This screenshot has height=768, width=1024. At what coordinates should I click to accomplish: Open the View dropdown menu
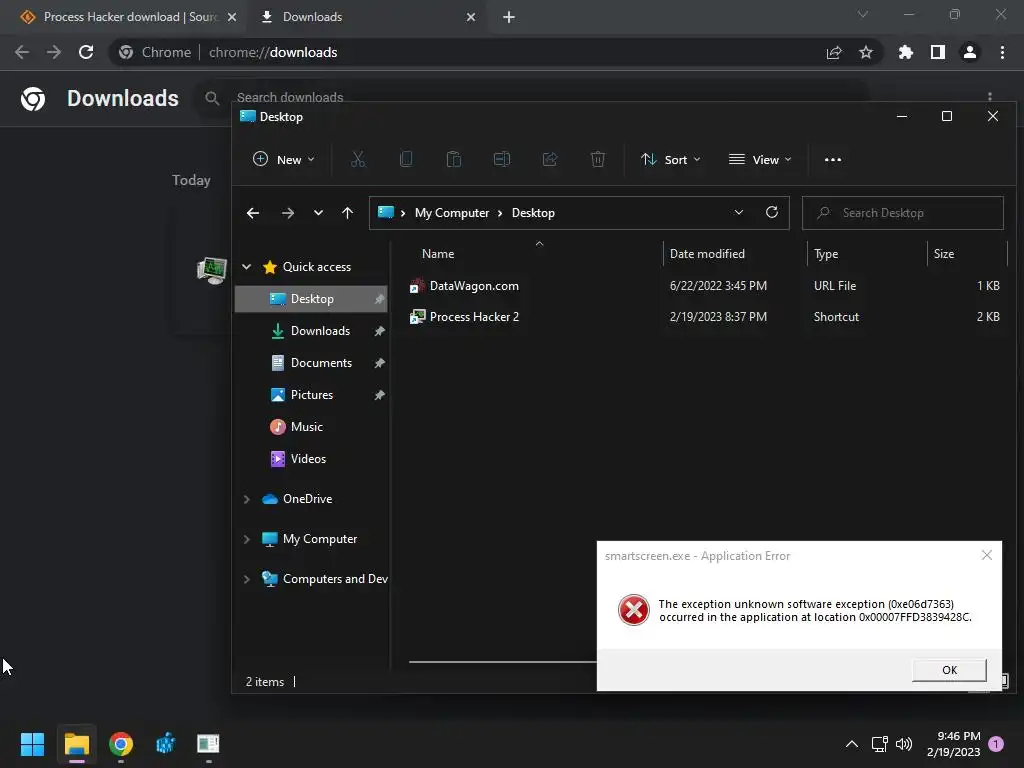point(760,159)
